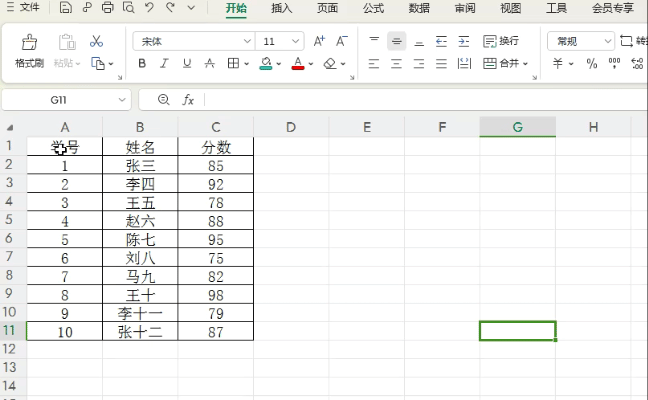This screenshot has width=648, height=400.
Task: Open 工具 tab
Action: 556,8
